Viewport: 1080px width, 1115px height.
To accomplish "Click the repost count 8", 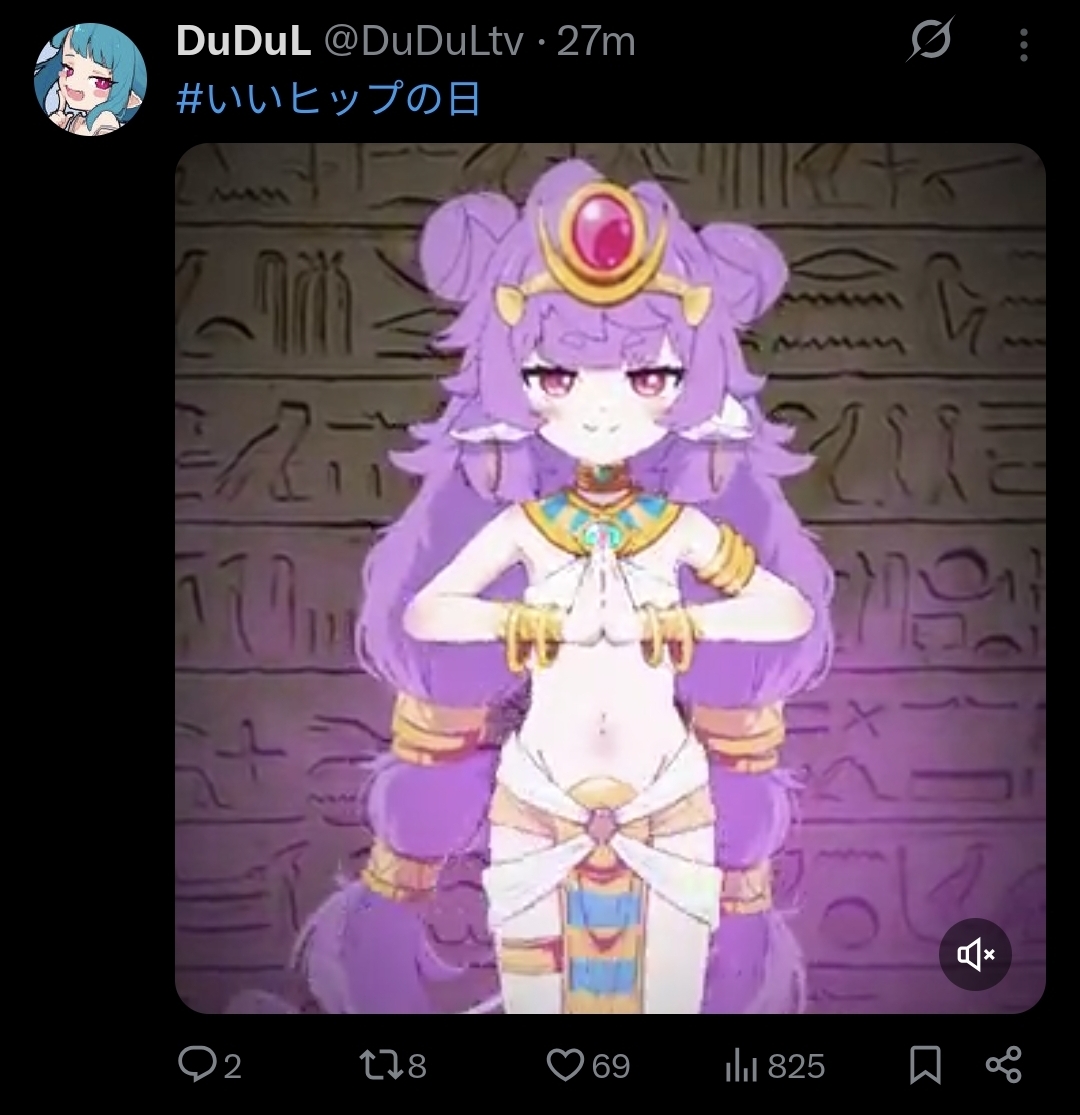I will point(417,1067).
